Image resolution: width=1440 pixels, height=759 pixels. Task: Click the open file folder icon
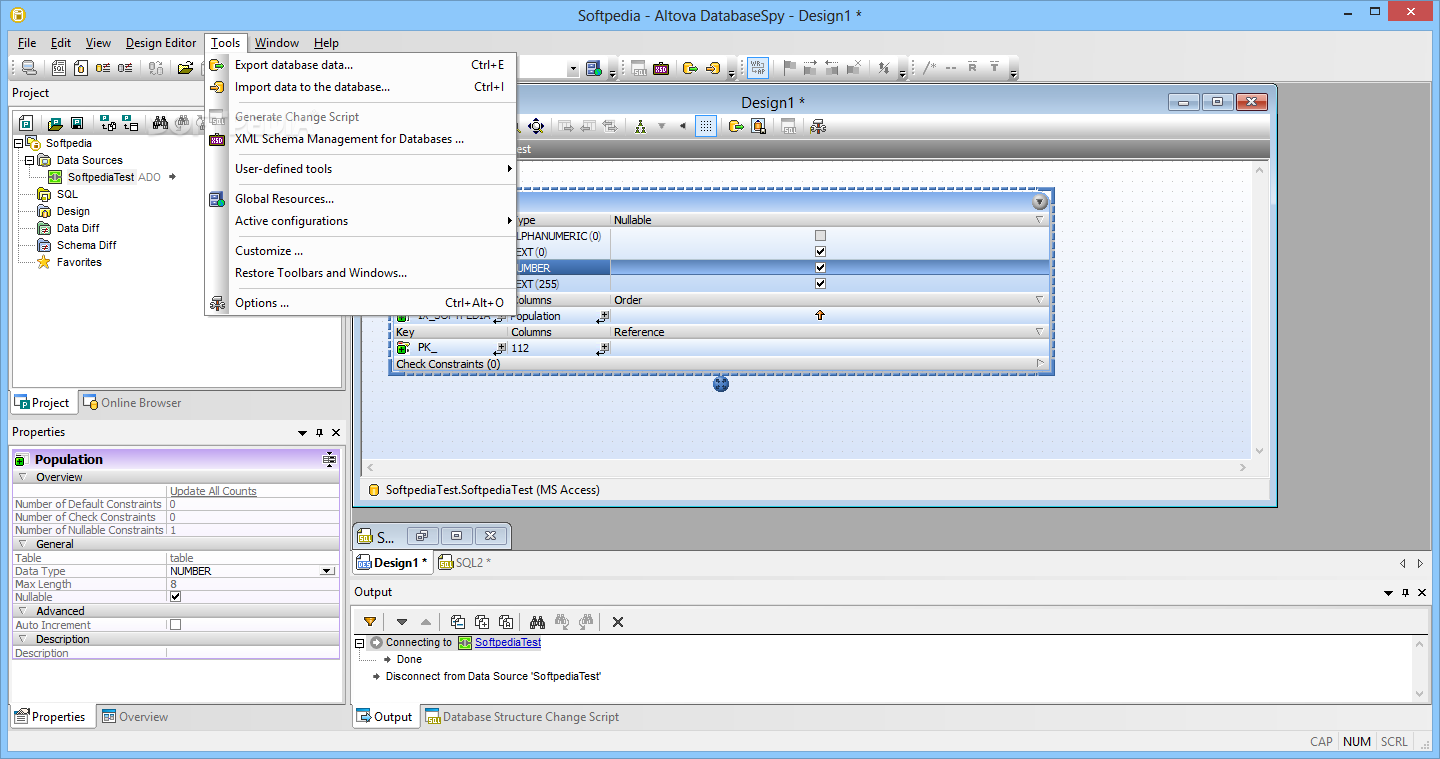point(185,68)
